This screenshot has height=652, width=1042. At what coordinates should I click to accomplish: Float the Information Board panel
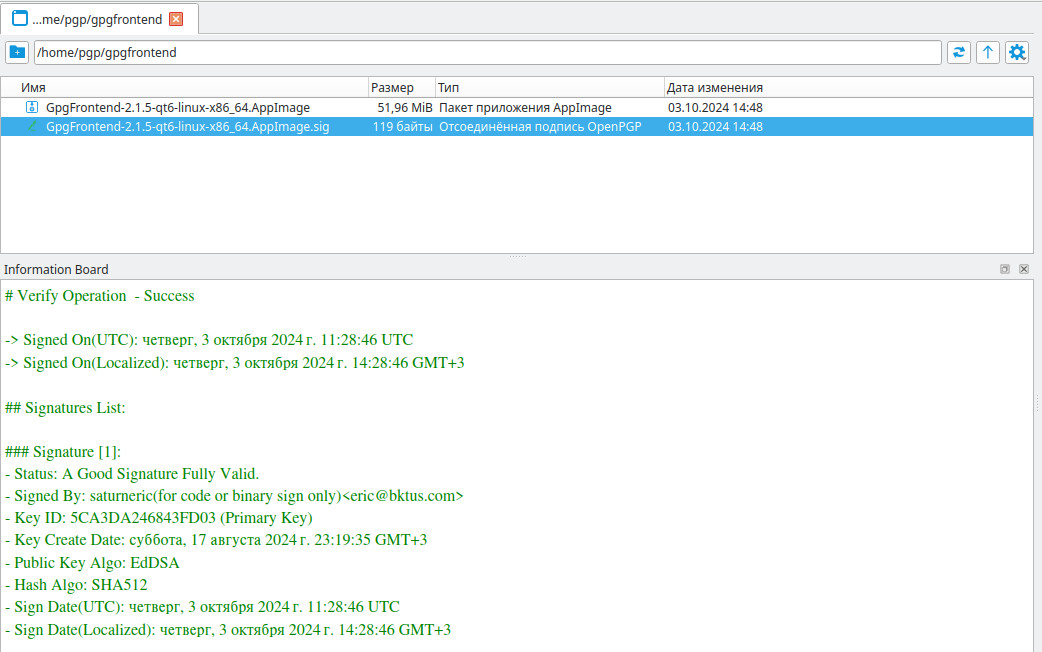(x=1005, y=269)
